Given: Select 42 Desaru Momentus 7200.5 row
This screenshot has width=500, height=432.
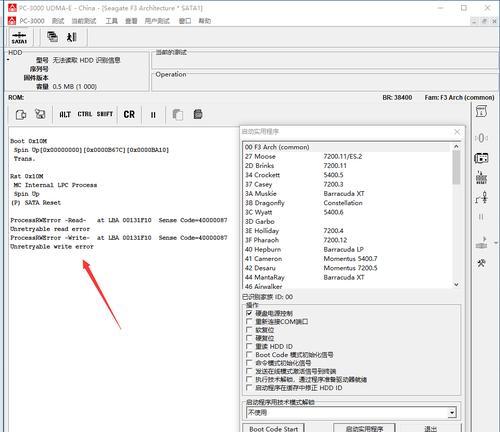Looking at the screenshot, I should click(x=347, y=268).
